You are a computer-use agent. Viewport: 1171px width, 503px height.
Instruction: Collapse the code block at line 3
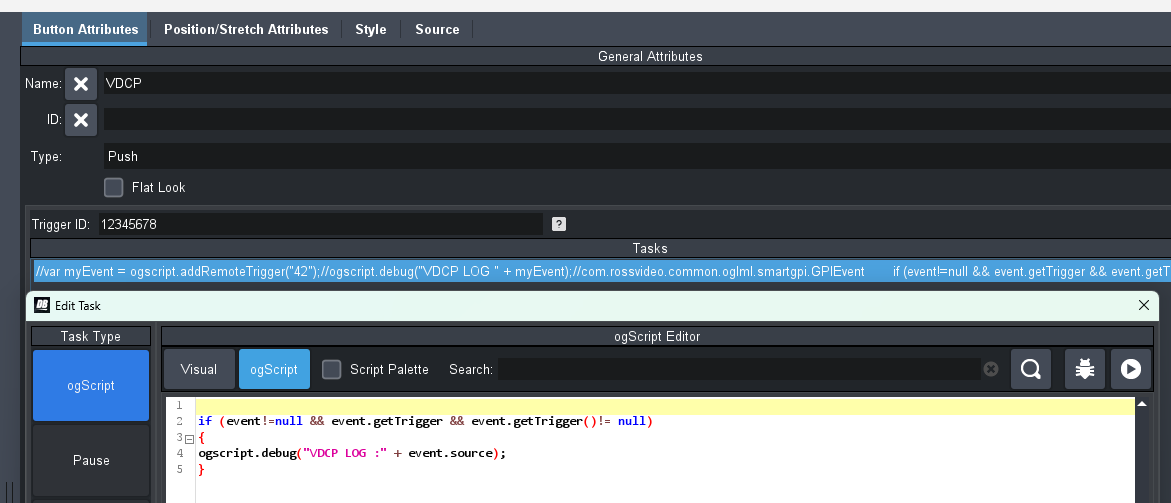[189, 438]
